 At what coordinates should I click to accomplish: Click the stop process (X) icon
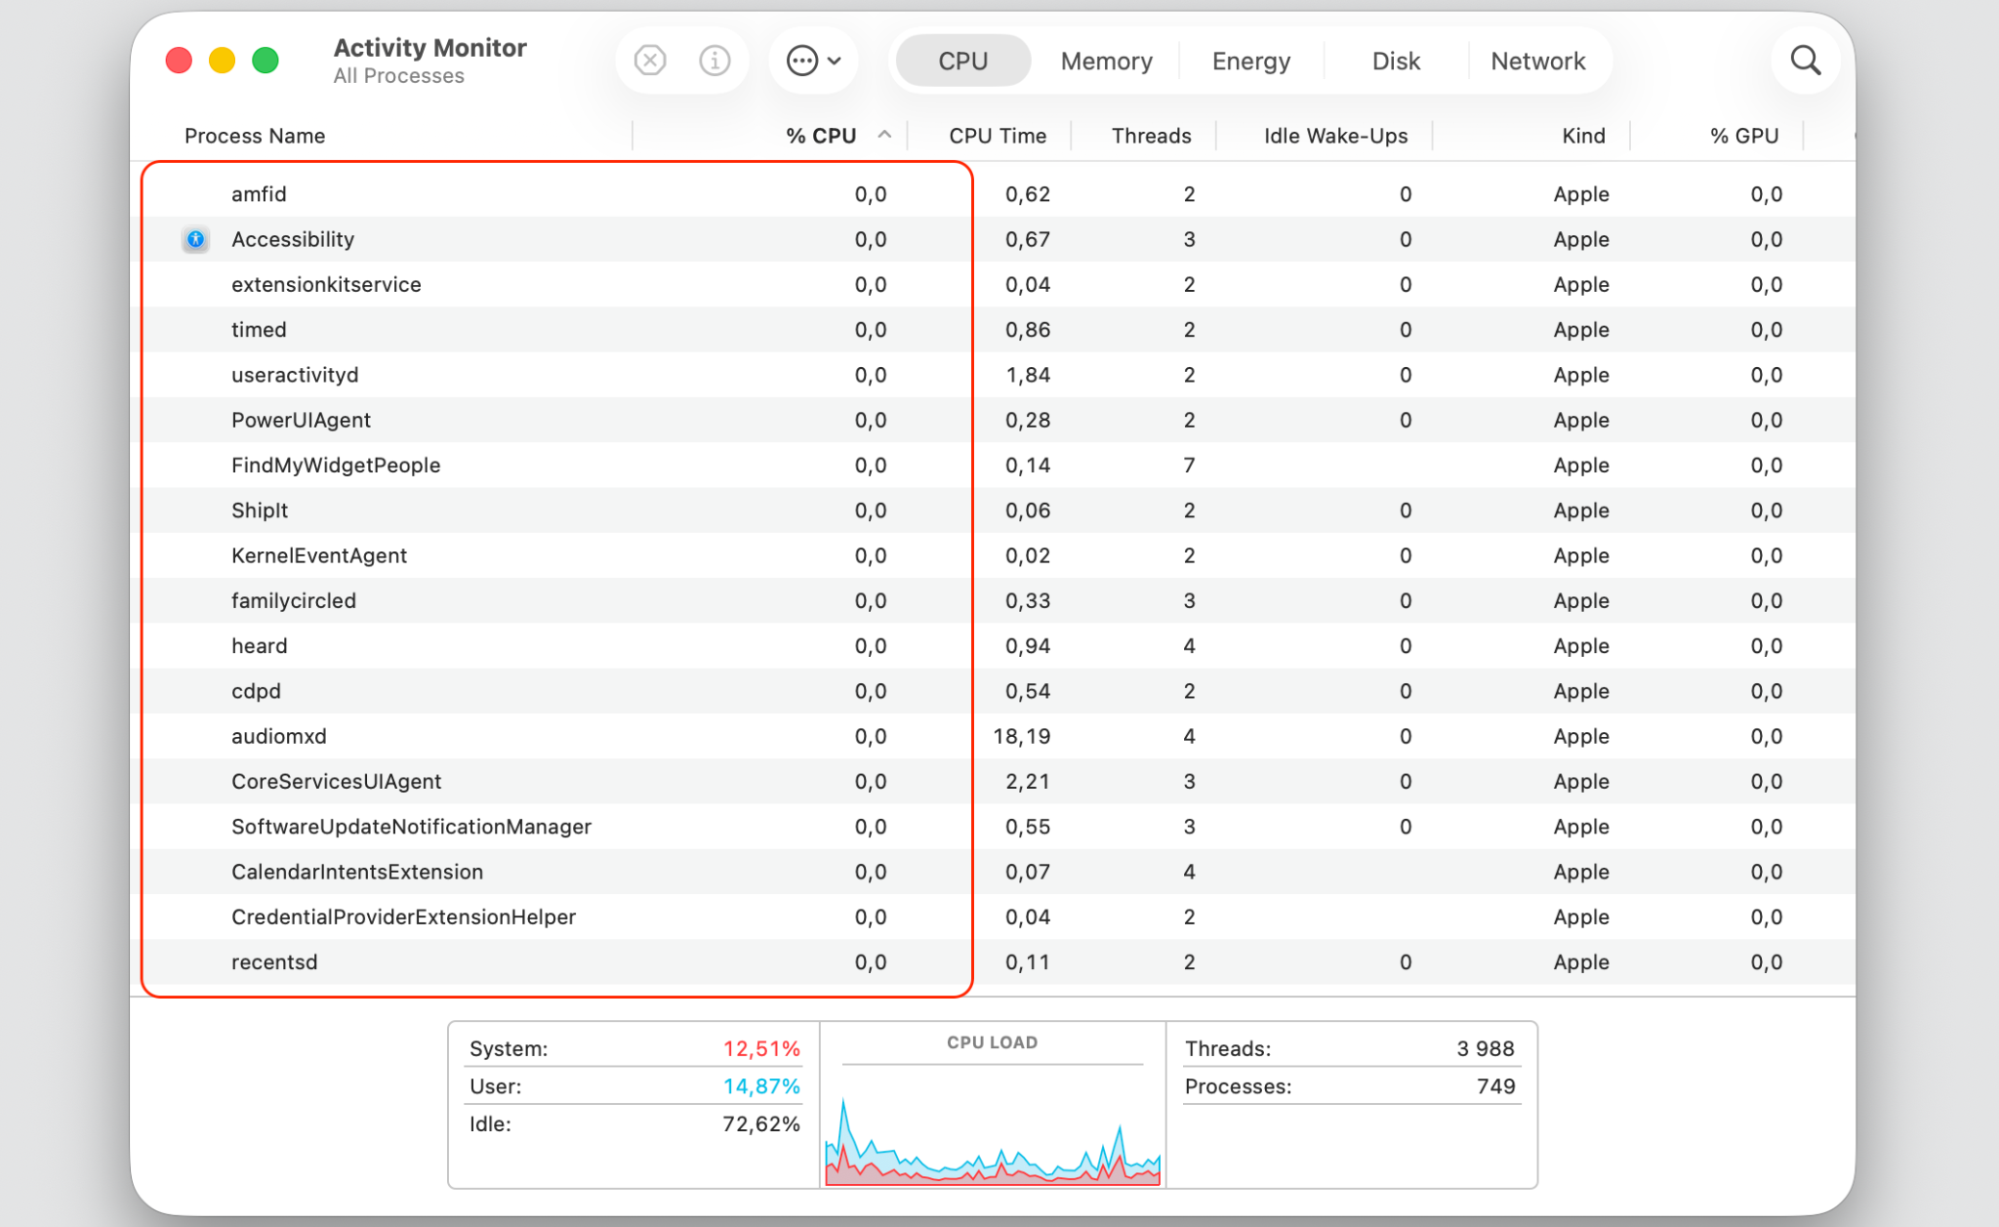(650, 61)
